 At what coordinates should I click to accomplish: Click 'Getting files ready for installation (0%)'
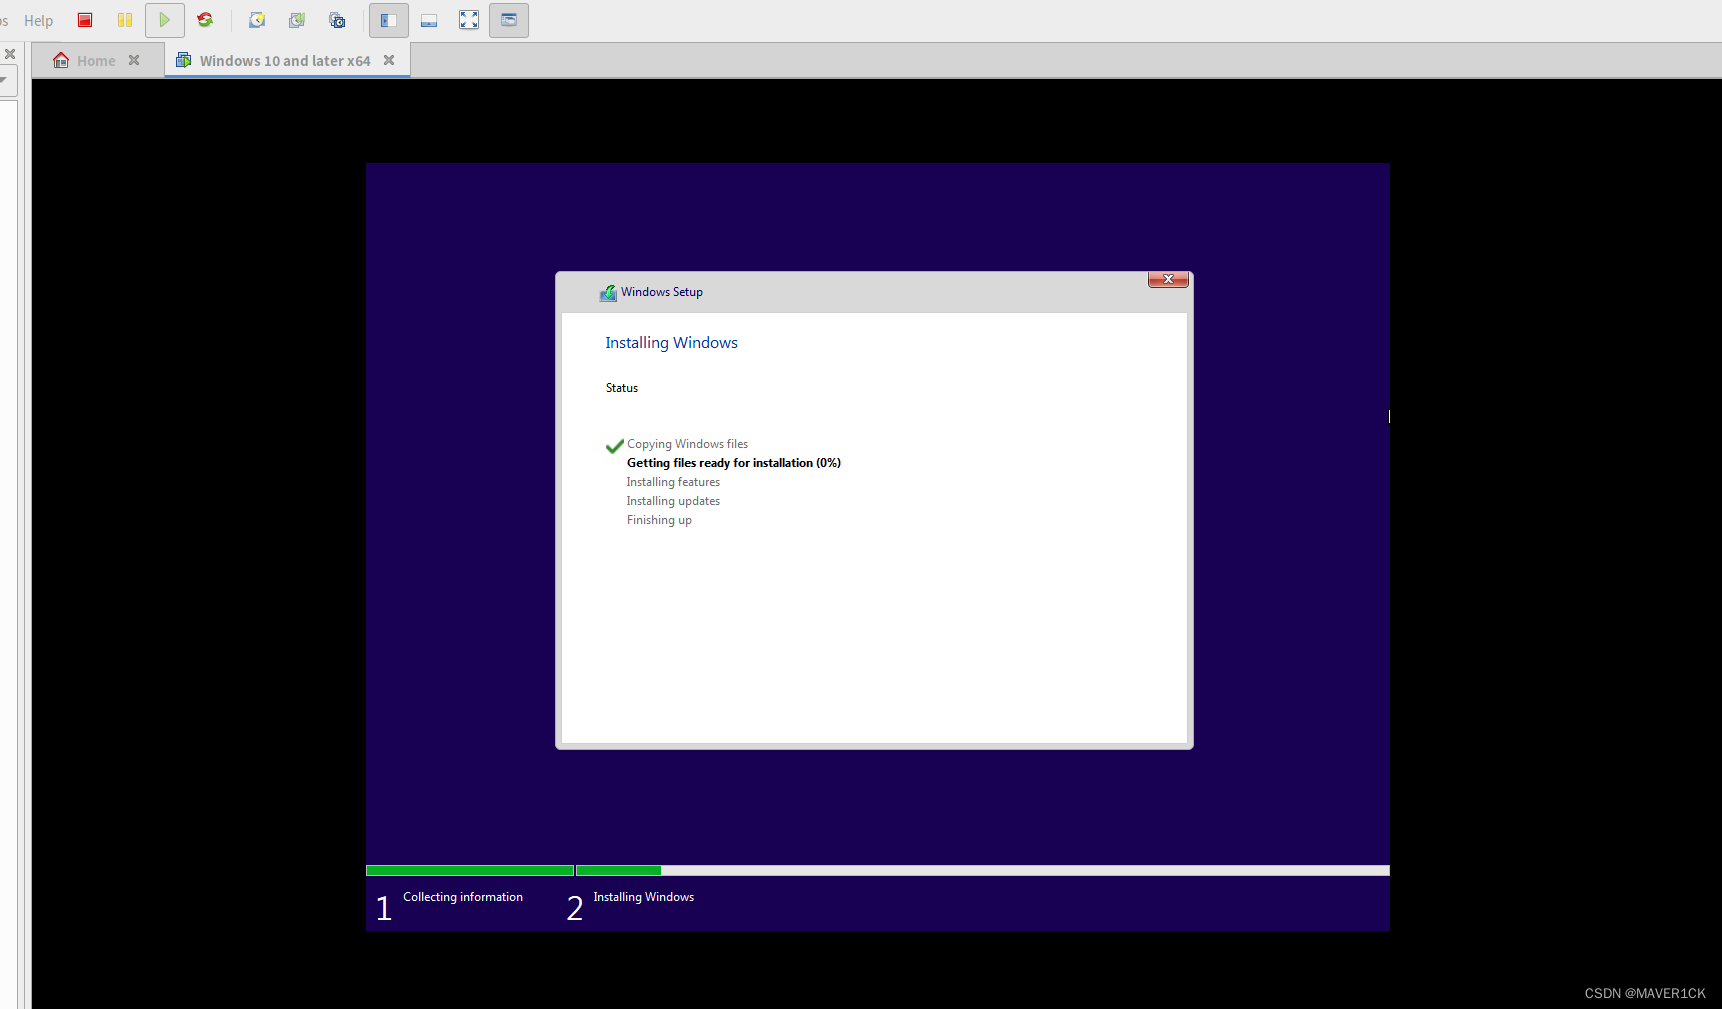733,463
